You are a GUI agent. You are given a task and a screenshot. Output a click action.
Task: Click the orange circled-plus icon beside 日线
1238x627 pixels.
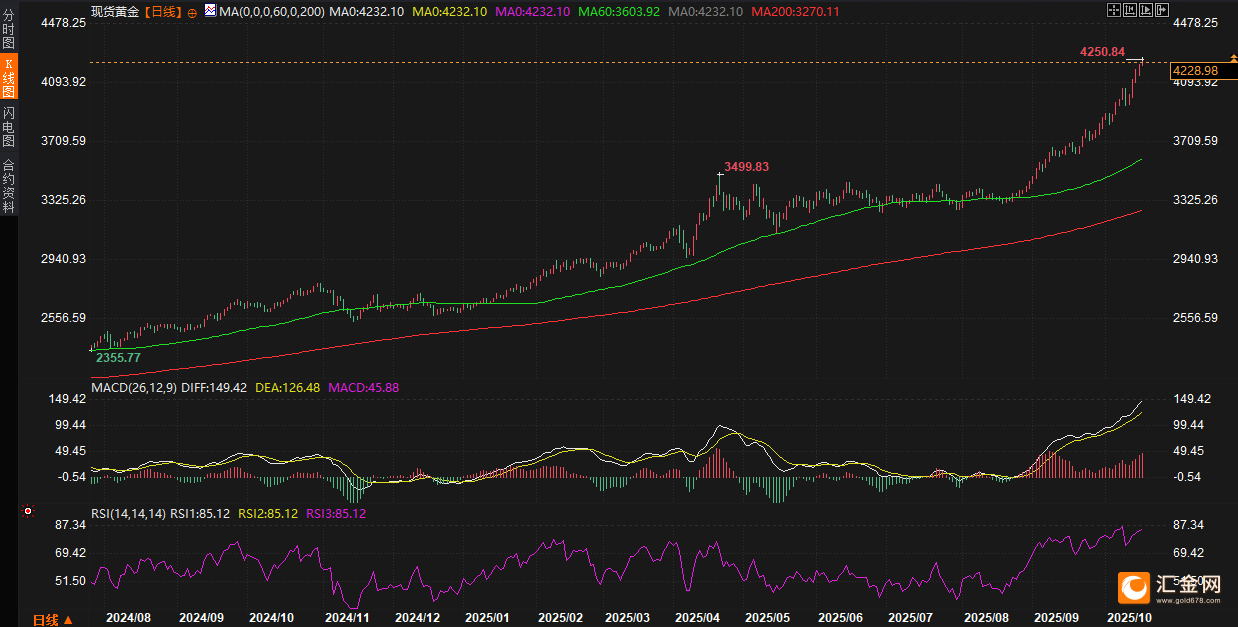192,12
